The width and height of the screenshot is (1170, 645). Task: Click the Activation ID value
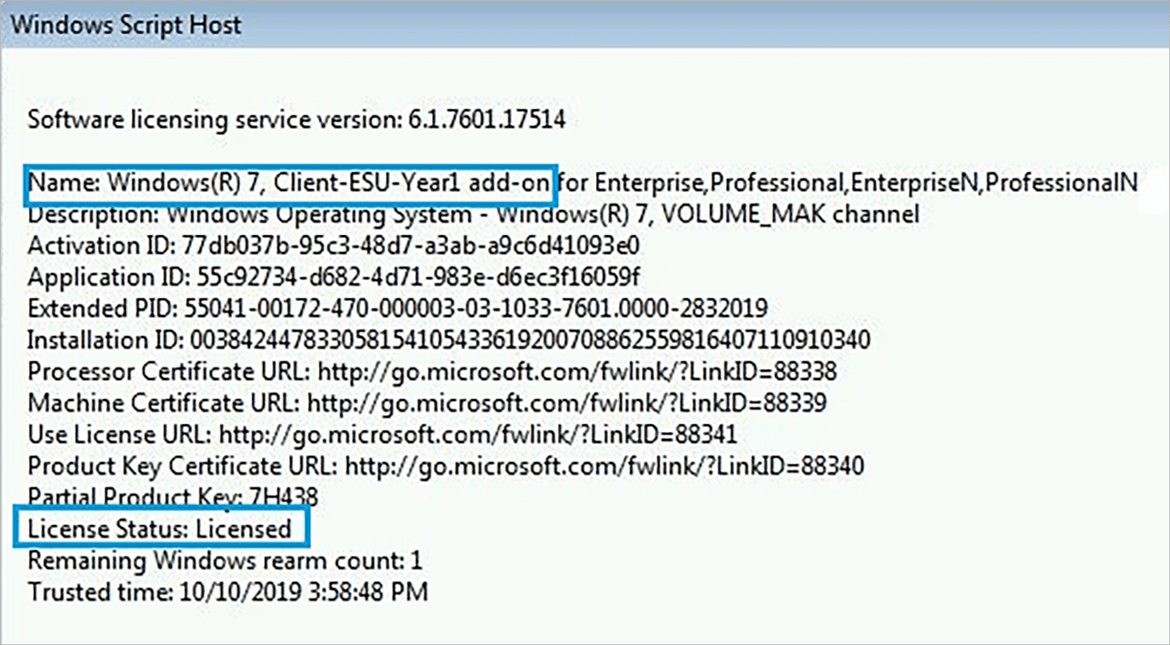[x=418, y=246]
